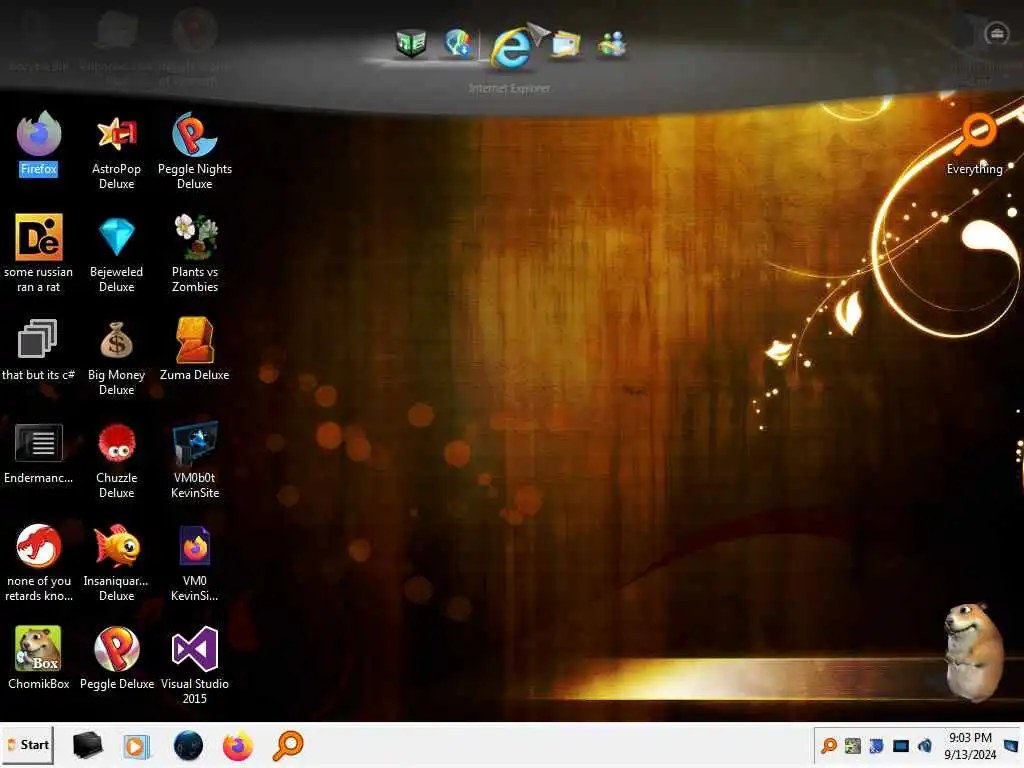Click the globe download icon in the top dock
This screenshot has width=1024, height=768.
point(458,44)
